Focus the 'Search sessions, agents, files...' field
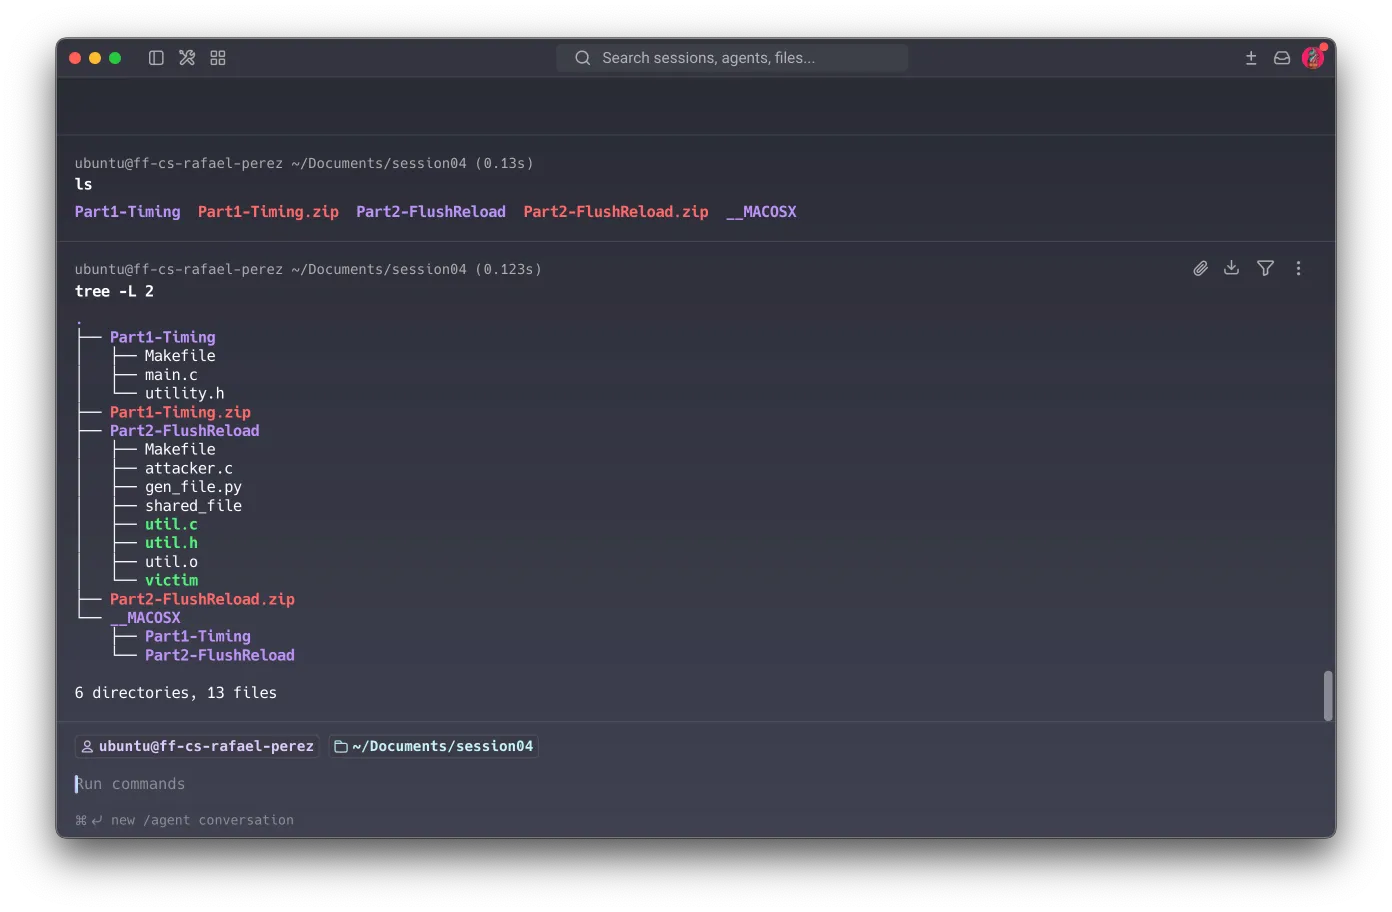The height and width of the screenshot is (912, 1392). [732, 58]
